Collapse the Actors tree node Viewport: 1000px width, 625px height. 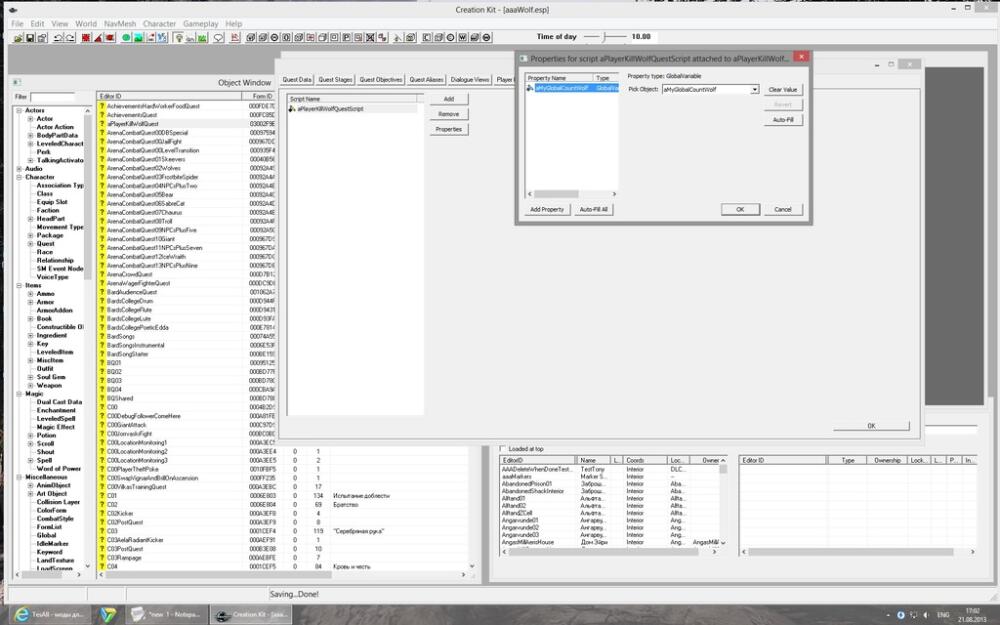19,110
